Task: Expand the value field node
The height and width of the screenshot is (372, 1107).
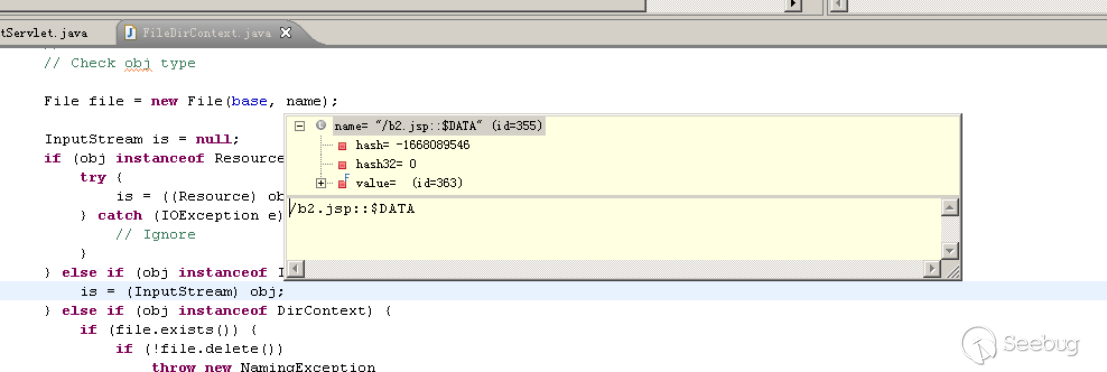Action: (x=321, y=183)
